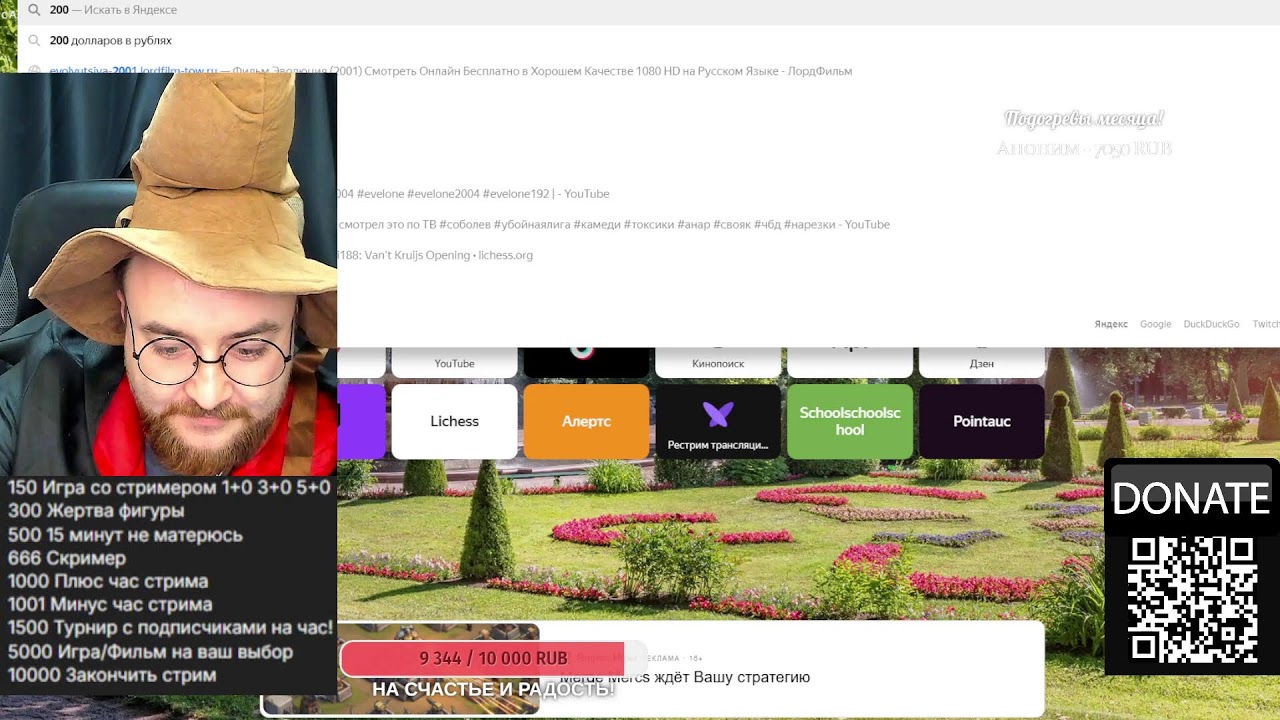Choose "200 долларов в рублях" suggestion
The height and width of the screenshot is (720, 1280).
[x=648, y=41]
